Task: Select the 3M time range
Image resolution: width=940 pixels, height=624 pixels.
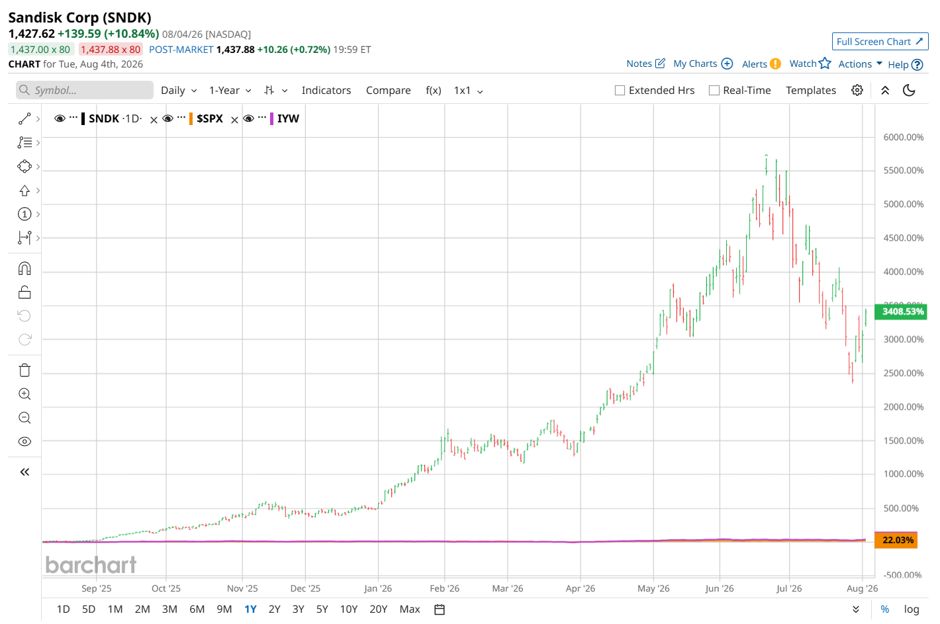Action: [x=170, y=610]
